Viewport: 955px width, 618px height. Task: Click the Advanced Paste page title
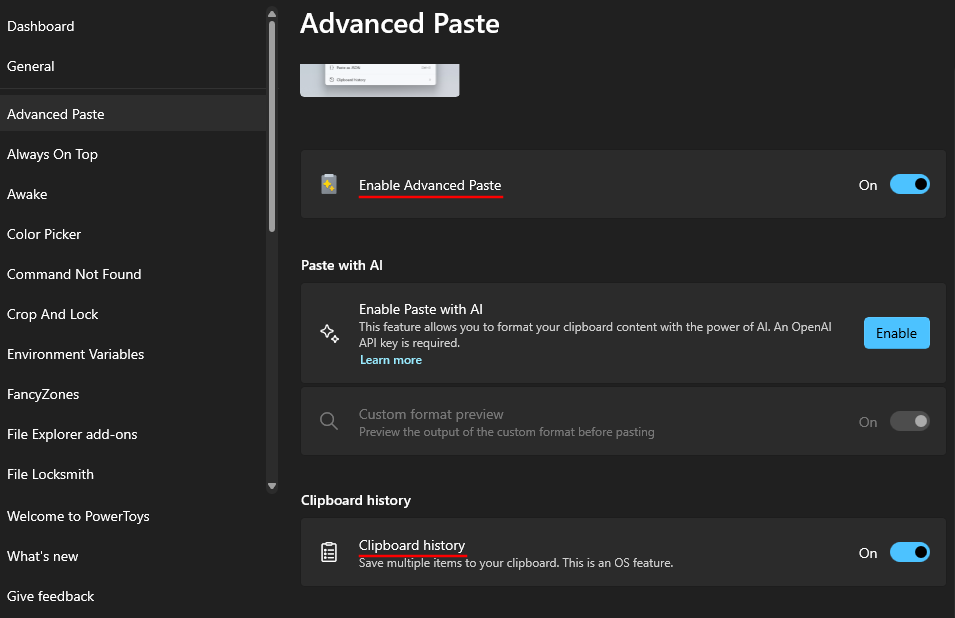point(400,24)
